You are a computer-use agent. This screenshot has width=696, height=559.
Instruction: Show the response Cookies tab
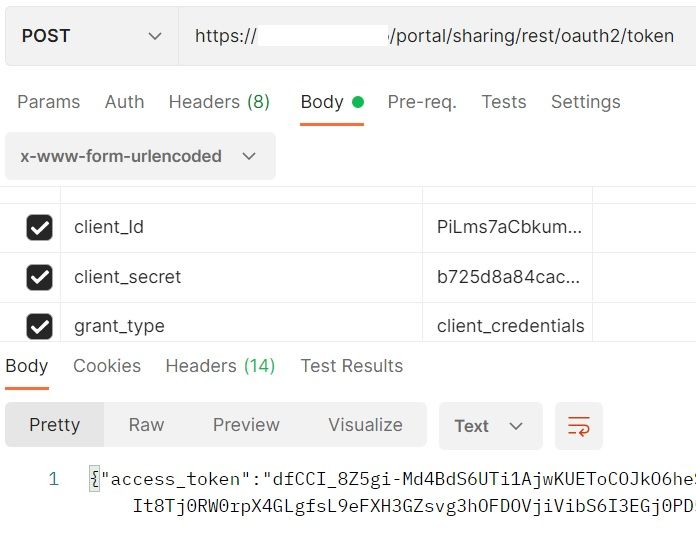click(x=107, y=366)
